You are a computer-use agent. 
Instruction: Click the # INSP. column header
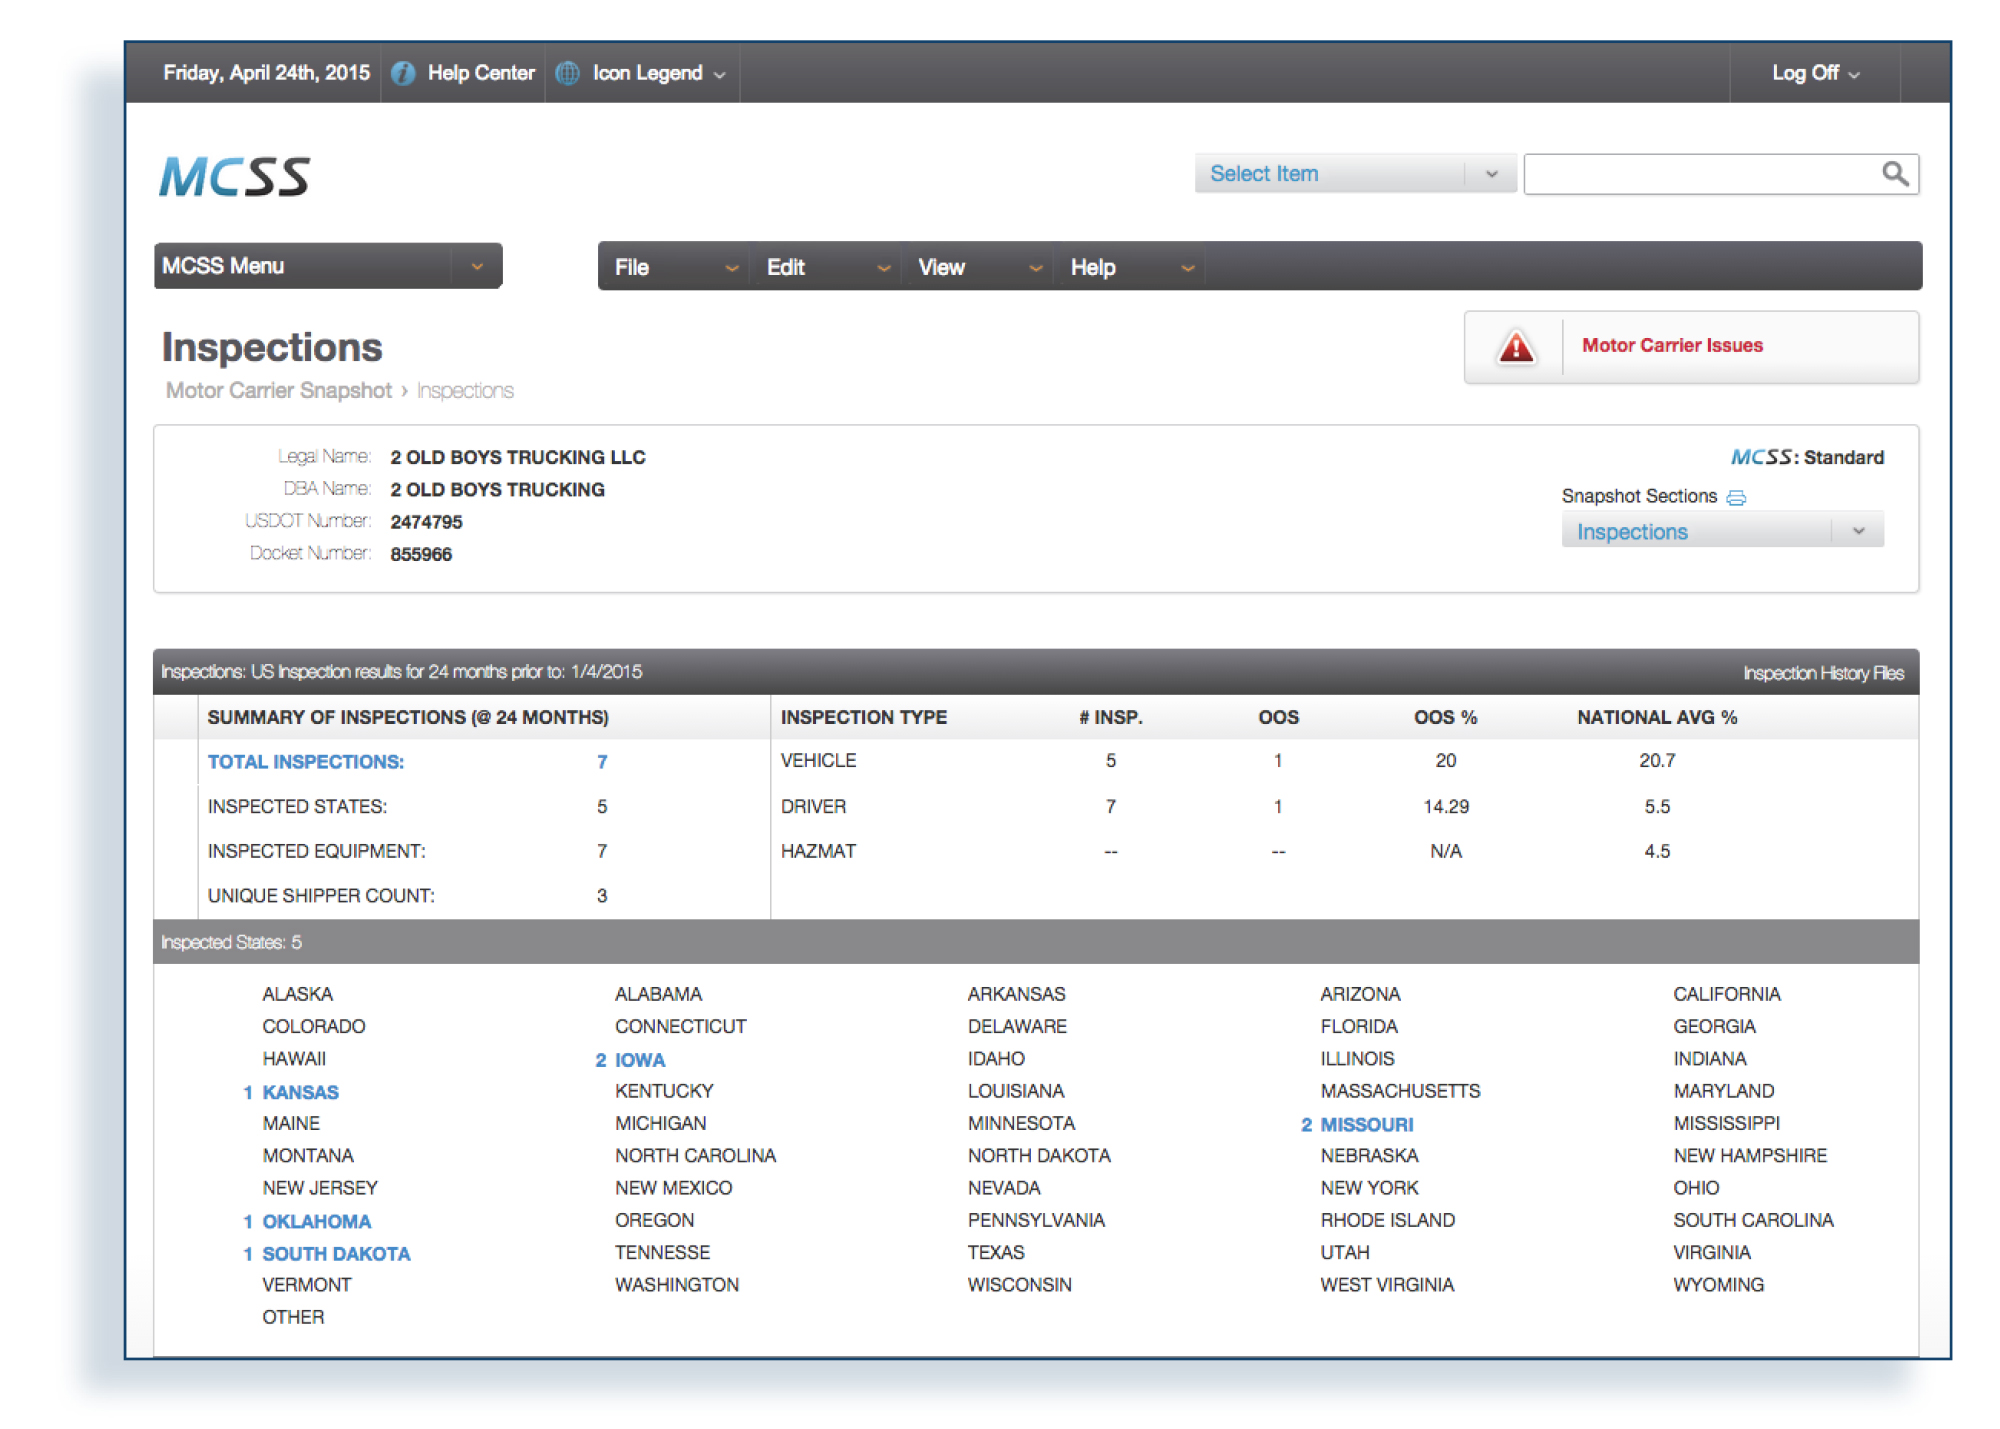[x=1110, y=717]
